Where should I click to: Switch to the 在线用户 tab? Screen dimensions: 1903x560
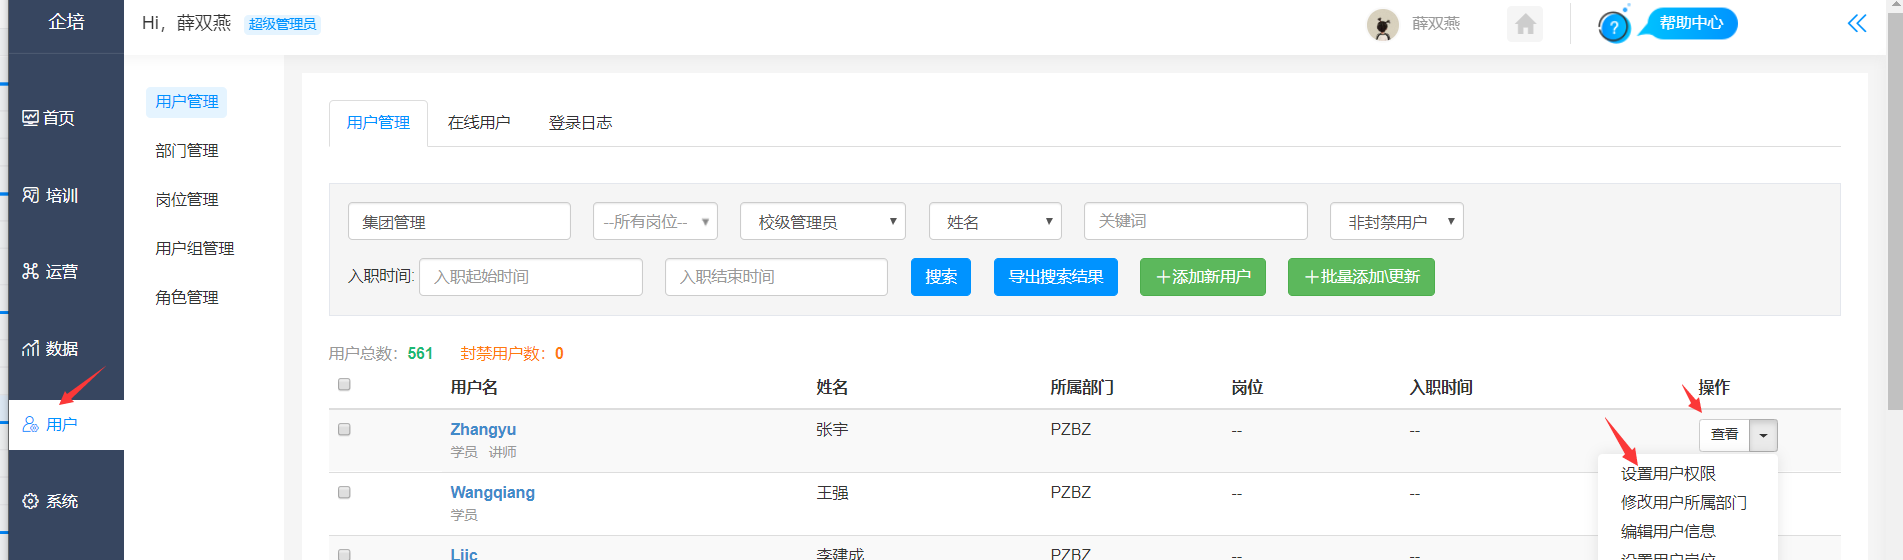(479, 123)
